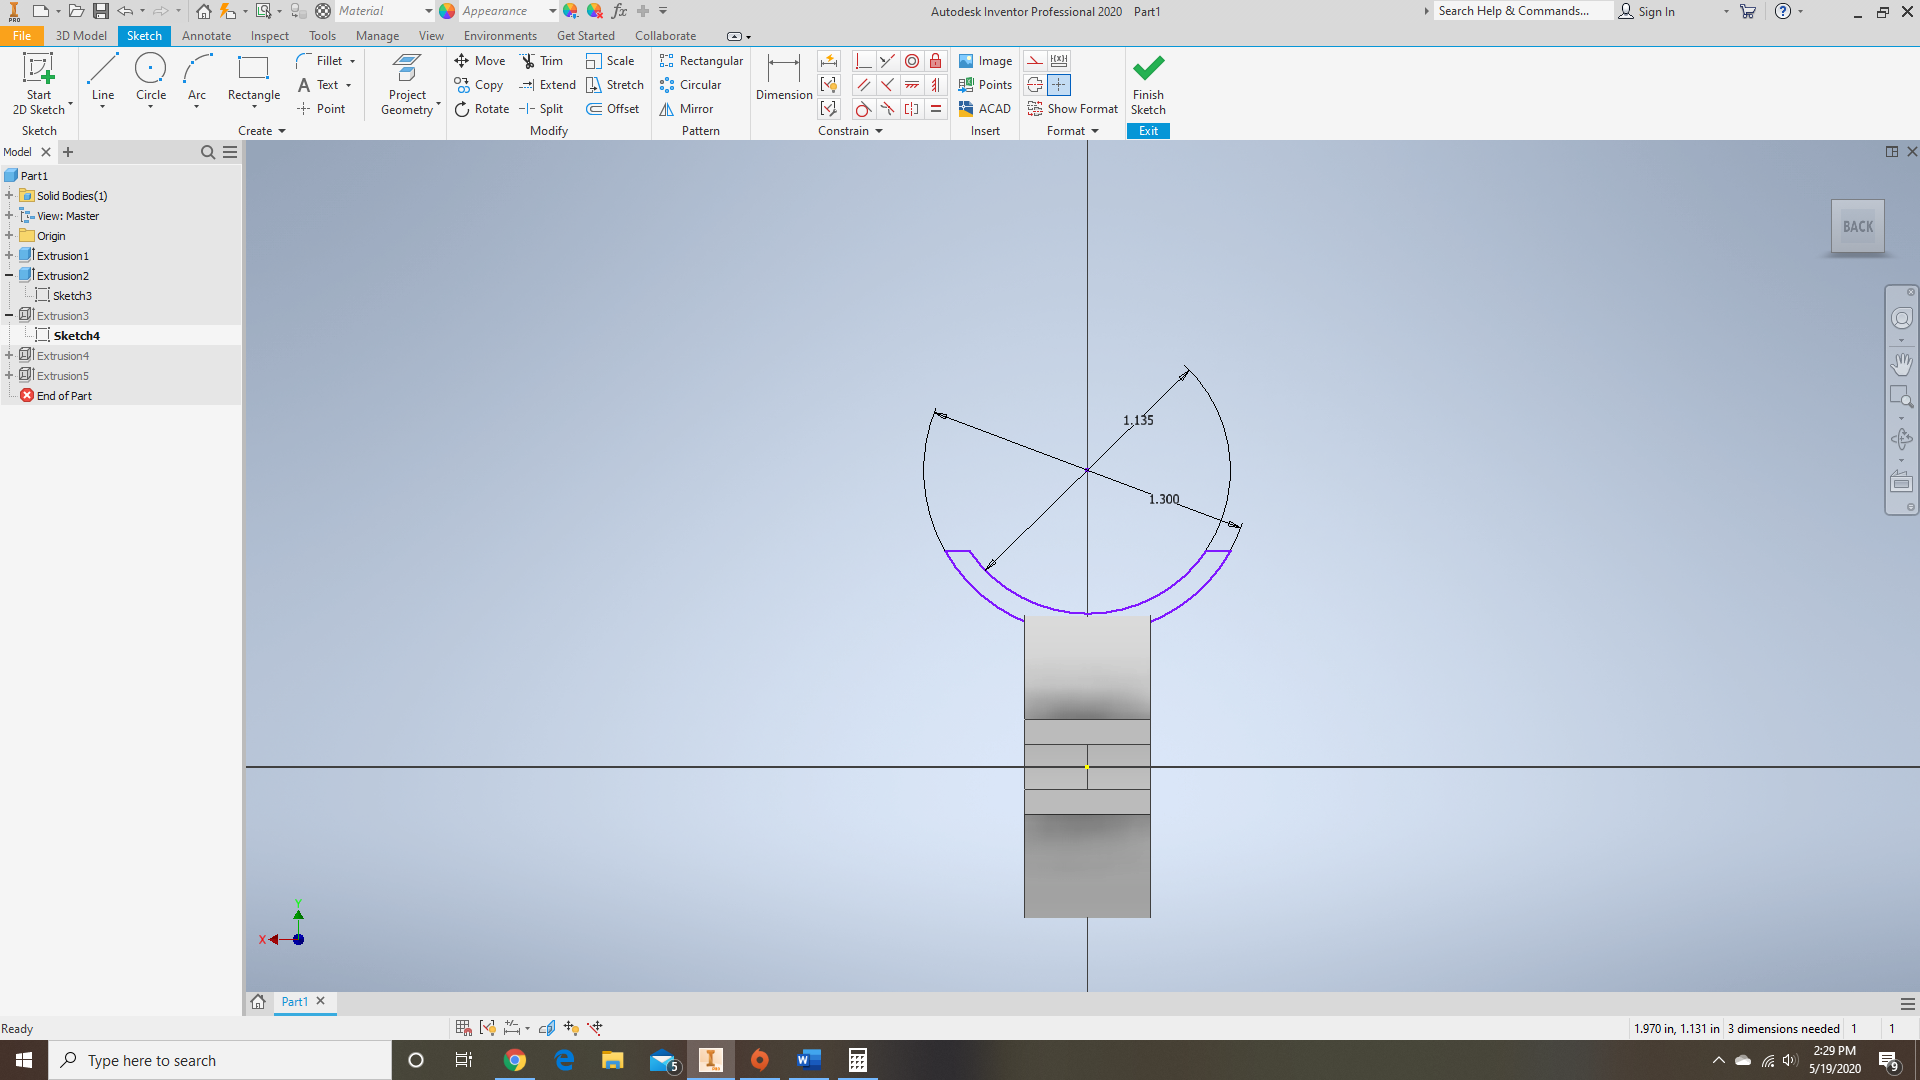Apply the Parallel constraint
The height and width of the screenshot is (1080, 1920).
(863, 85)
